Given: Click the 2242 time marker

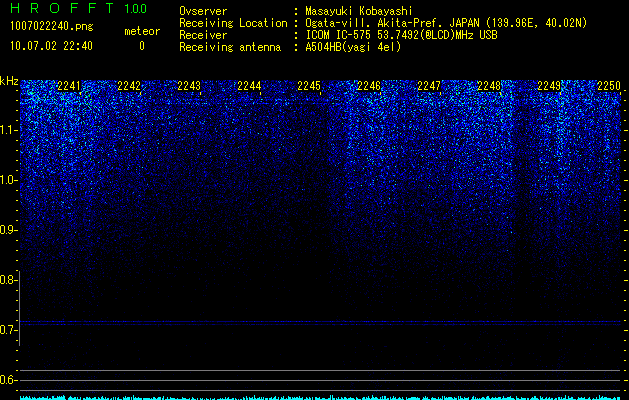Looking at the screenshot, I should 129,86.
